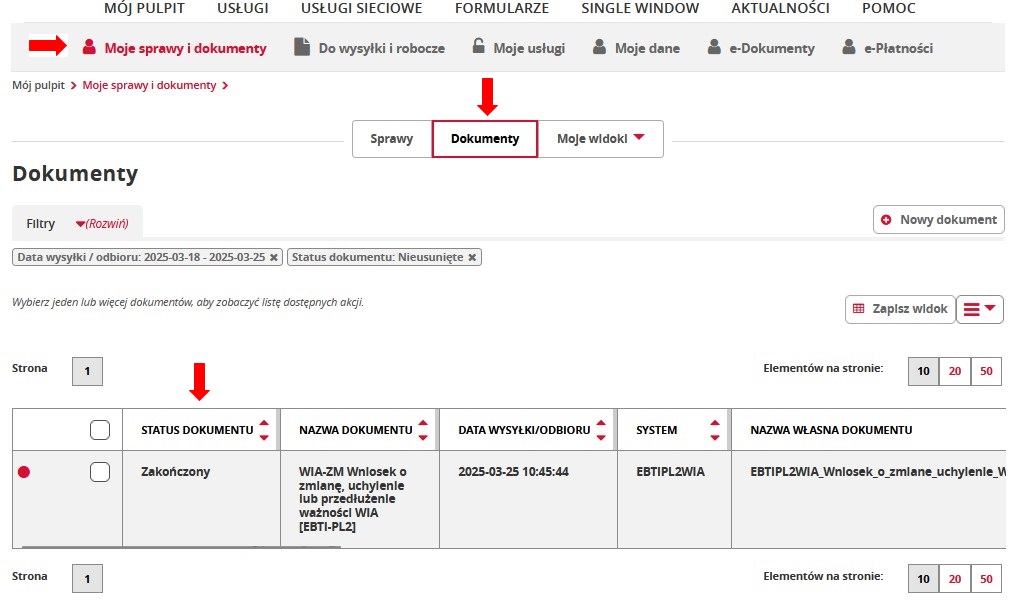Click the plus icon on "Nowy dokument"
The height and width of the screenshot is (602, 1018).
tap(886, 220)
